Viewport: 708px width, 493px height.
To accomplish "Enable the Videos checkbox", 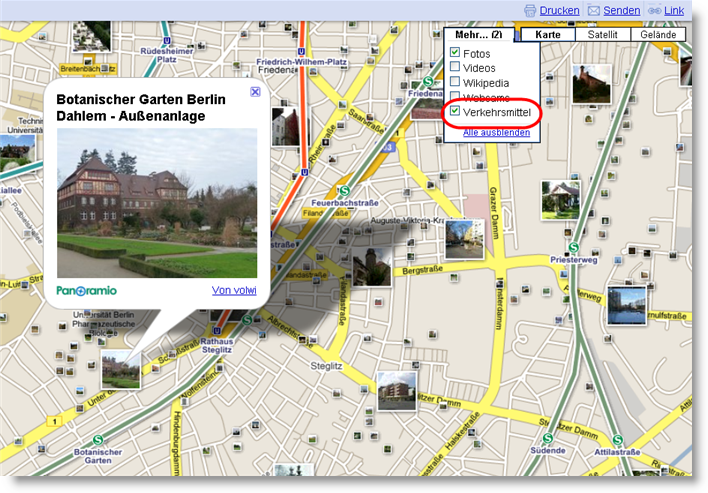I will pyautogui.click(x=455, y=67).
